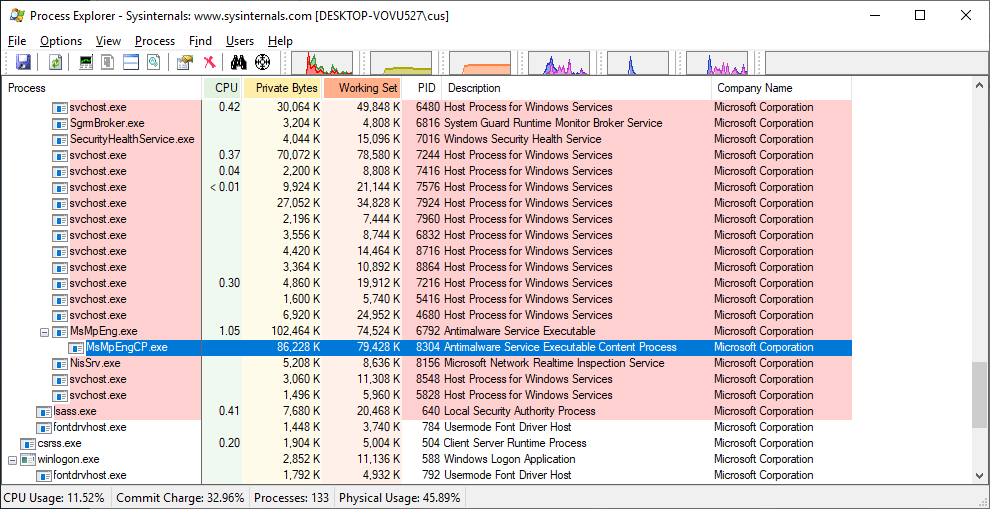
Task: Sort by Private Bytes column header
Action: (283, 88)
